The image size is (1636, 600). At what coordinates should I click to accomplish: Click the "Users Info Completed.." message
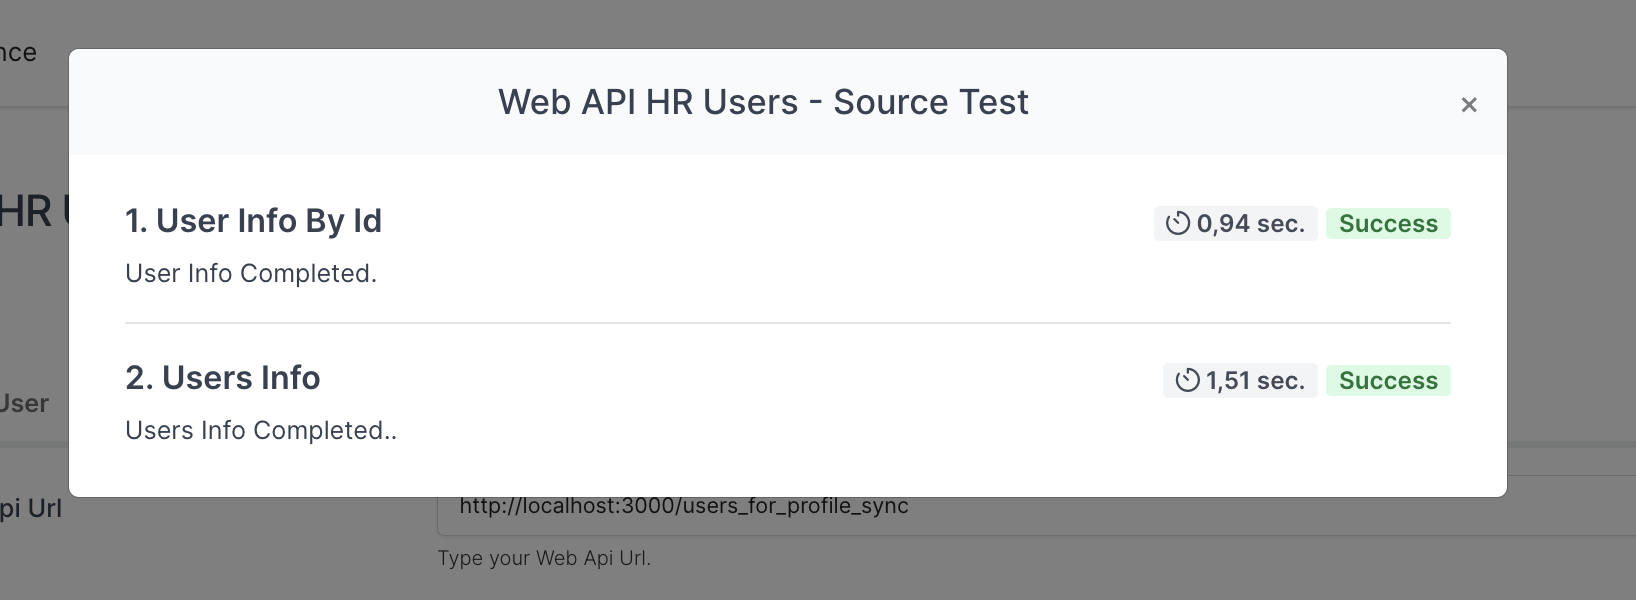[261, 431]
